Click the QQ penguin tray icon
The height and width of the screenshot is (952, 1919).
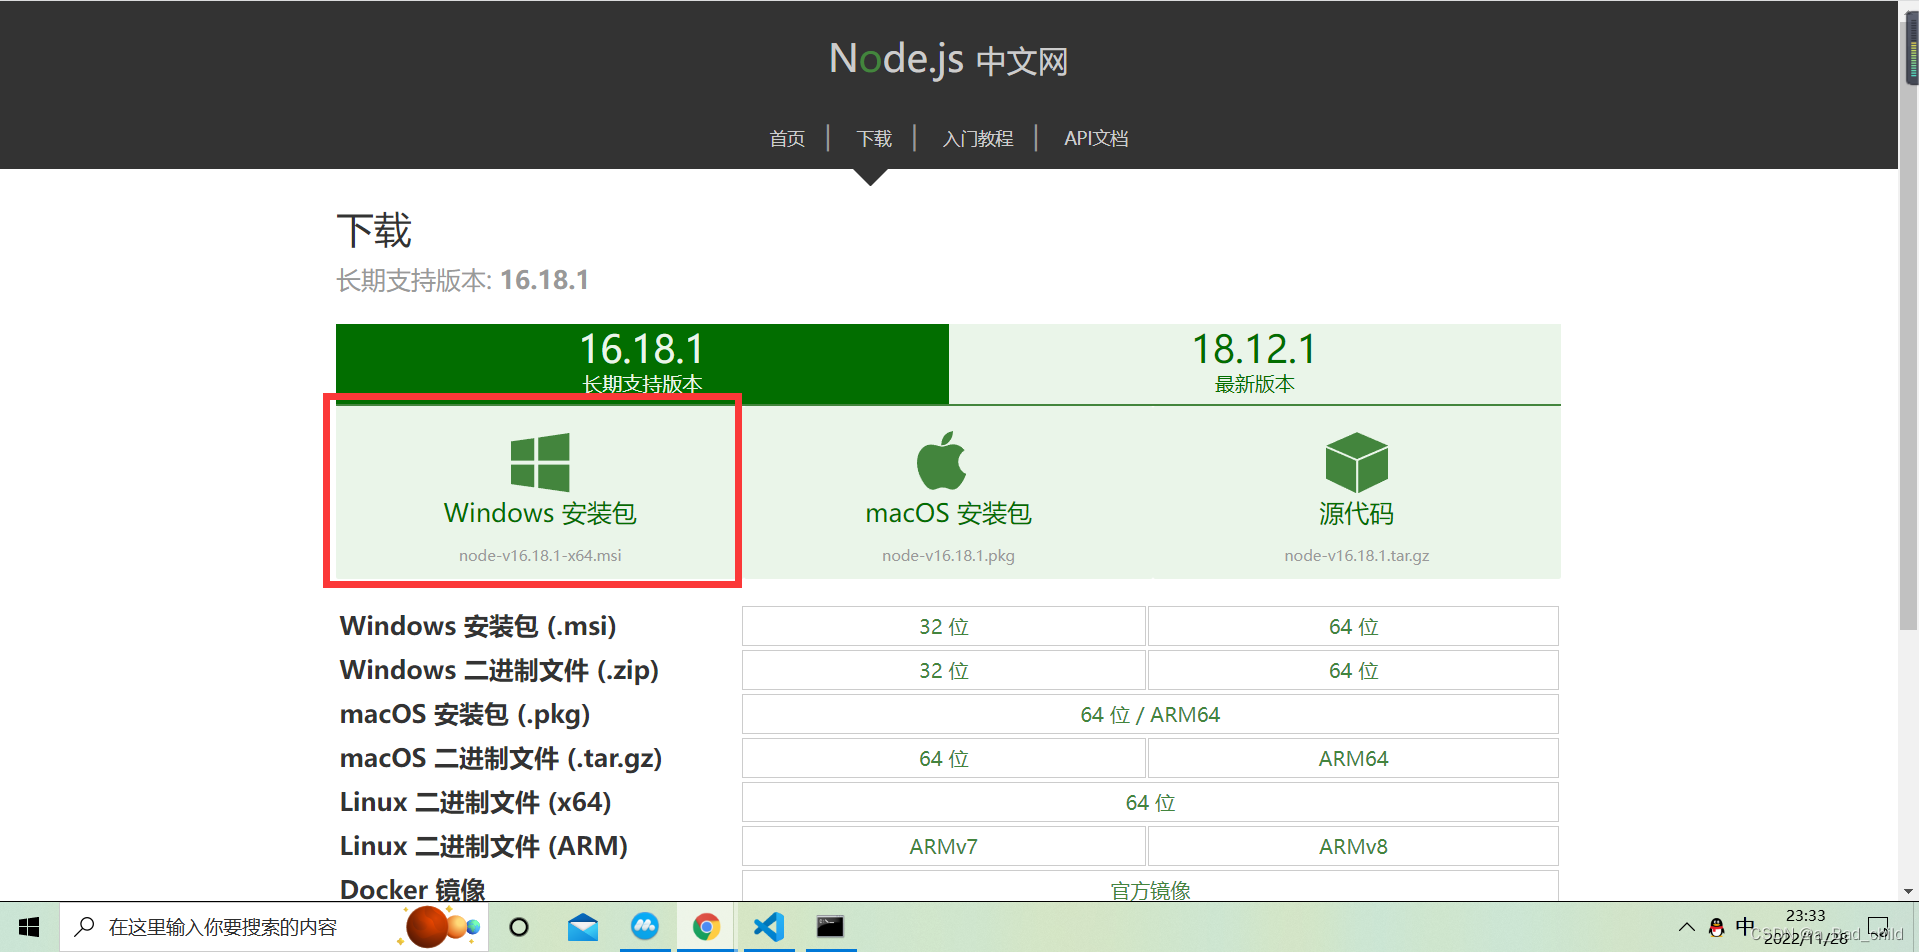click(1716, 927)
